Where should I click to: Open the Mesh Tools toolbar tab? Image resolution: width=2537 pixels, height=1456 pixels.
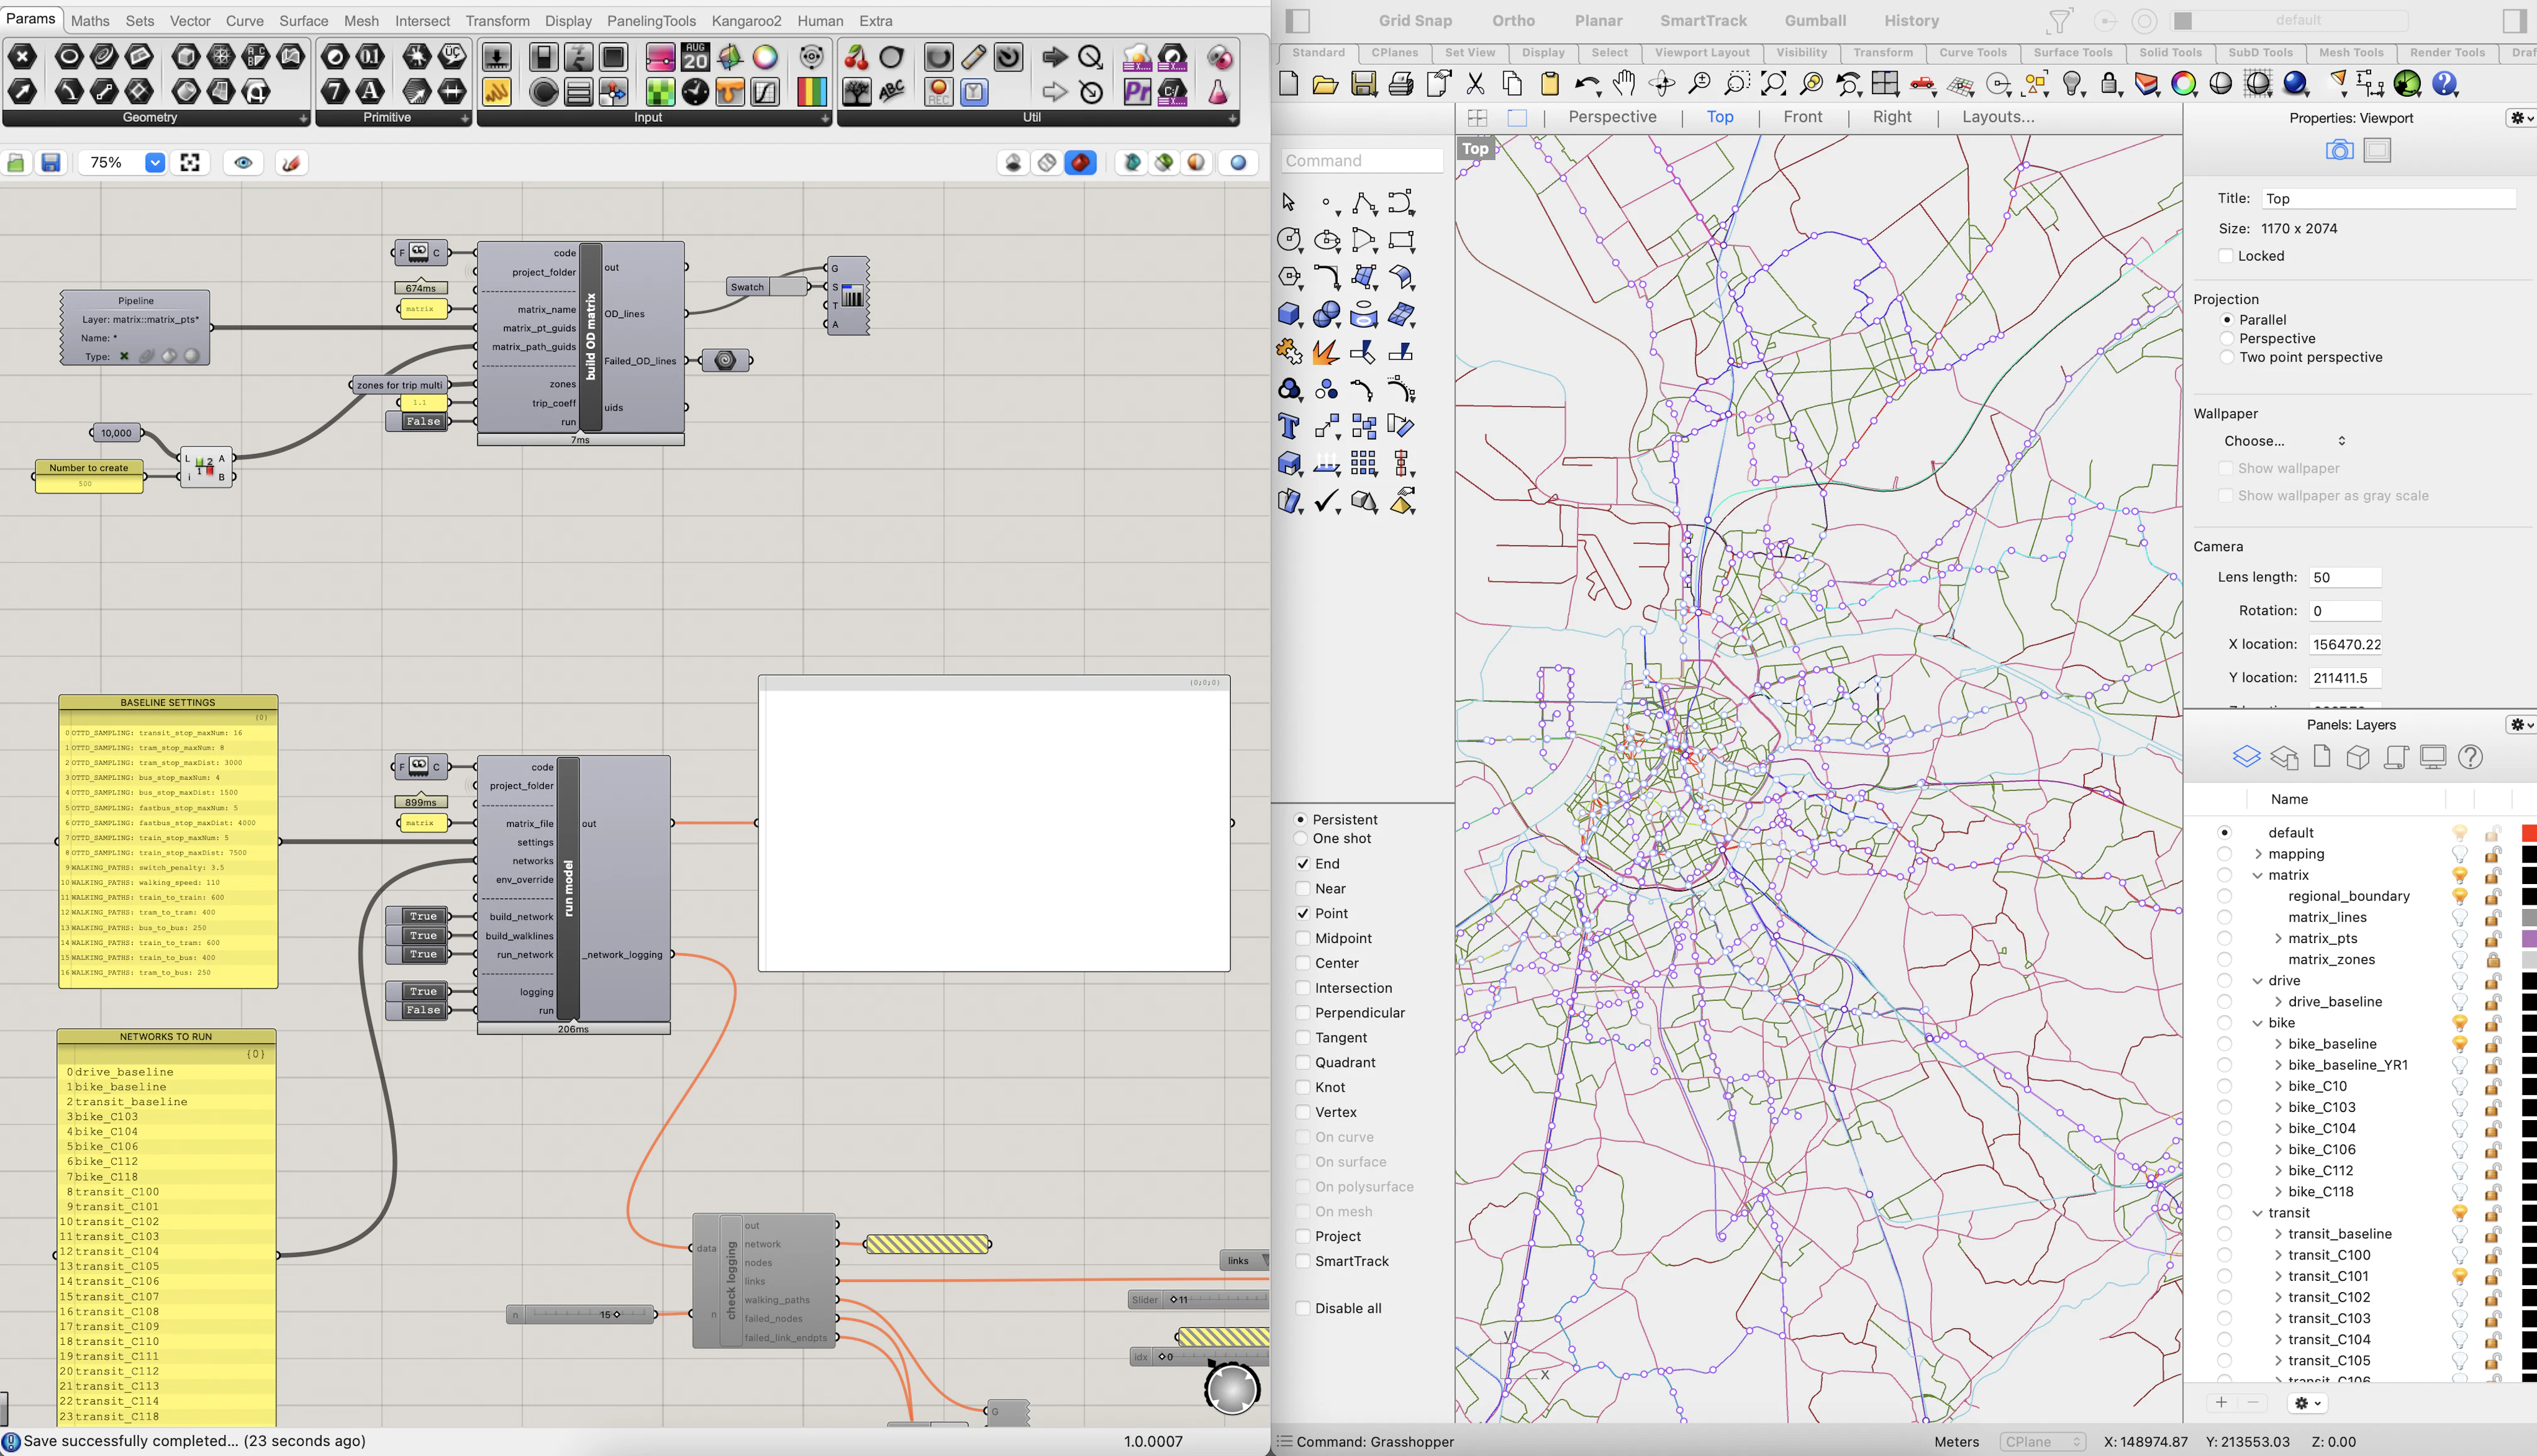point(2351,52)
